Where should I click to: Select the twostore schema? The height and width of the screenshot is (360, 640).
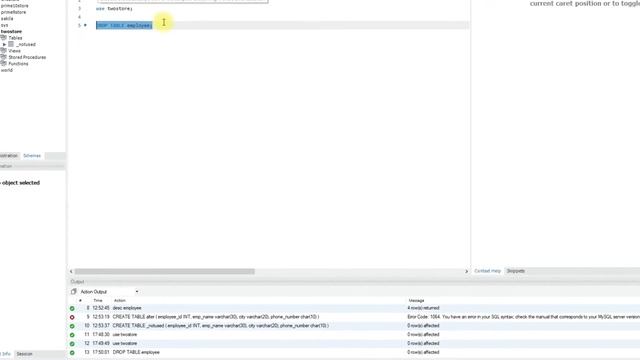coord(11,31)
